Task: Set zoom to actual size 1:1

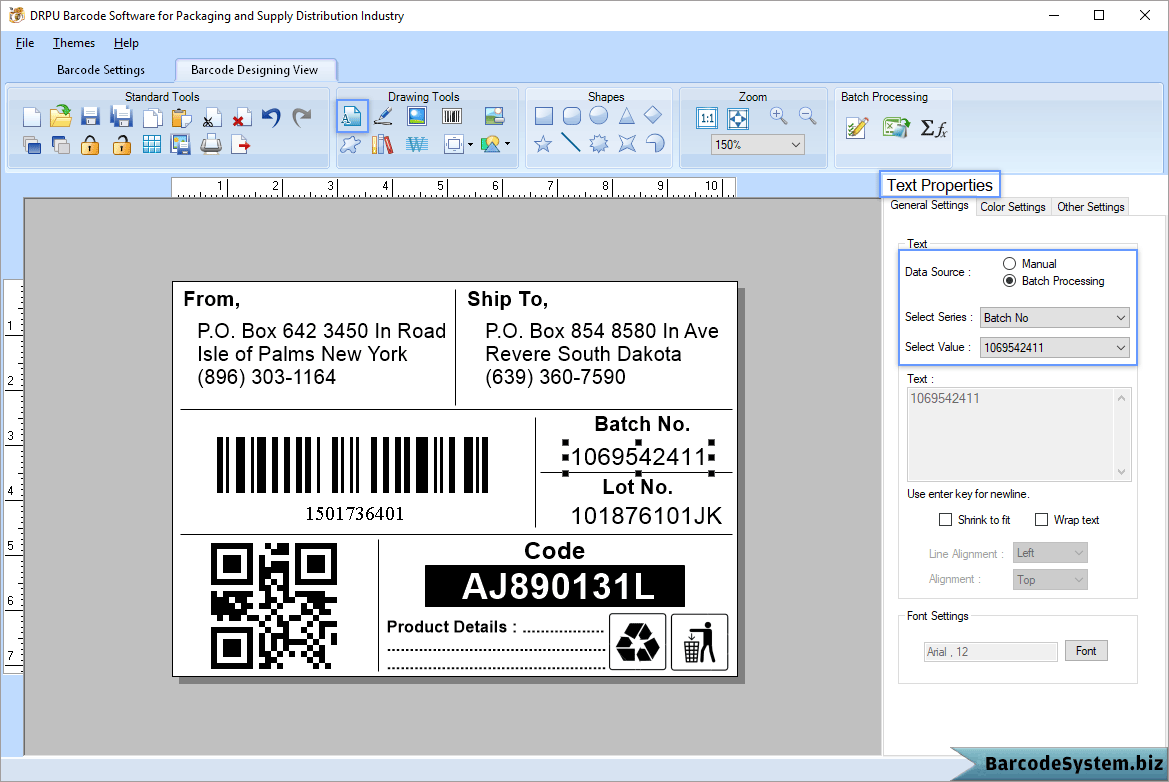Action: [707, 118]
